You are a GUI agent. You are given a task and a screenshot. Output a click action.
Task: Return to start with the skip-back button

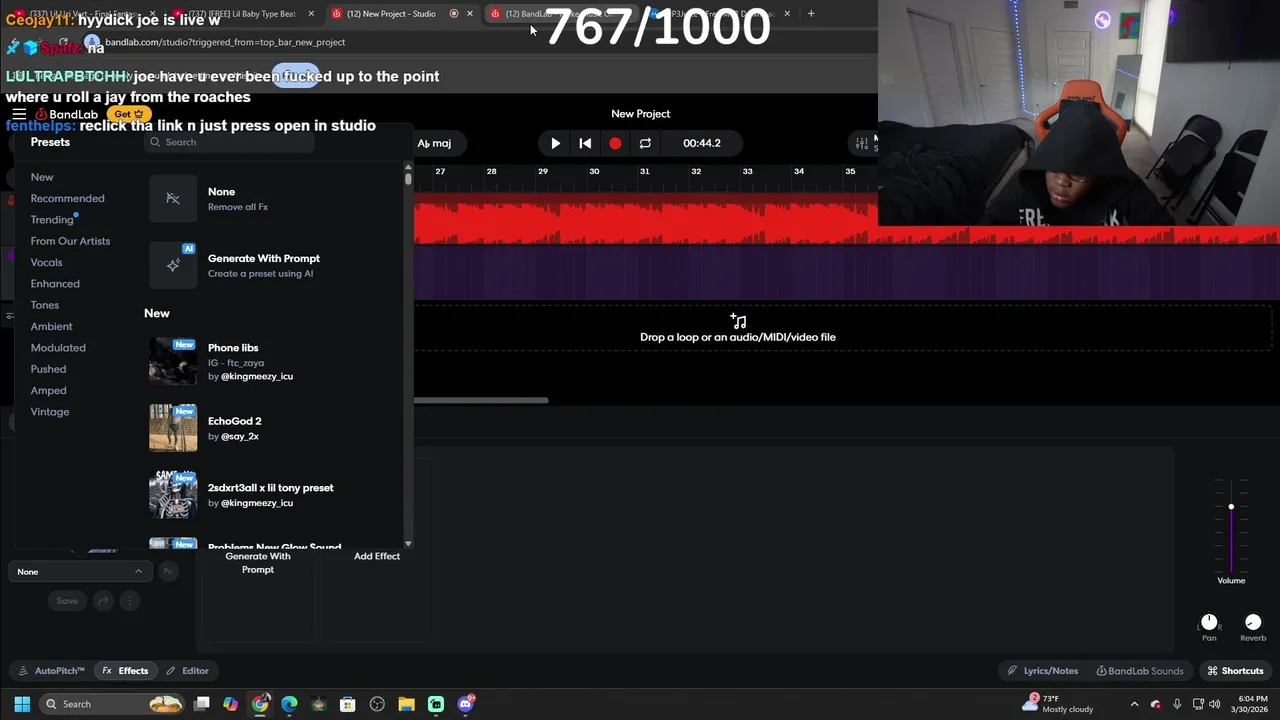(x=585, y=143)
